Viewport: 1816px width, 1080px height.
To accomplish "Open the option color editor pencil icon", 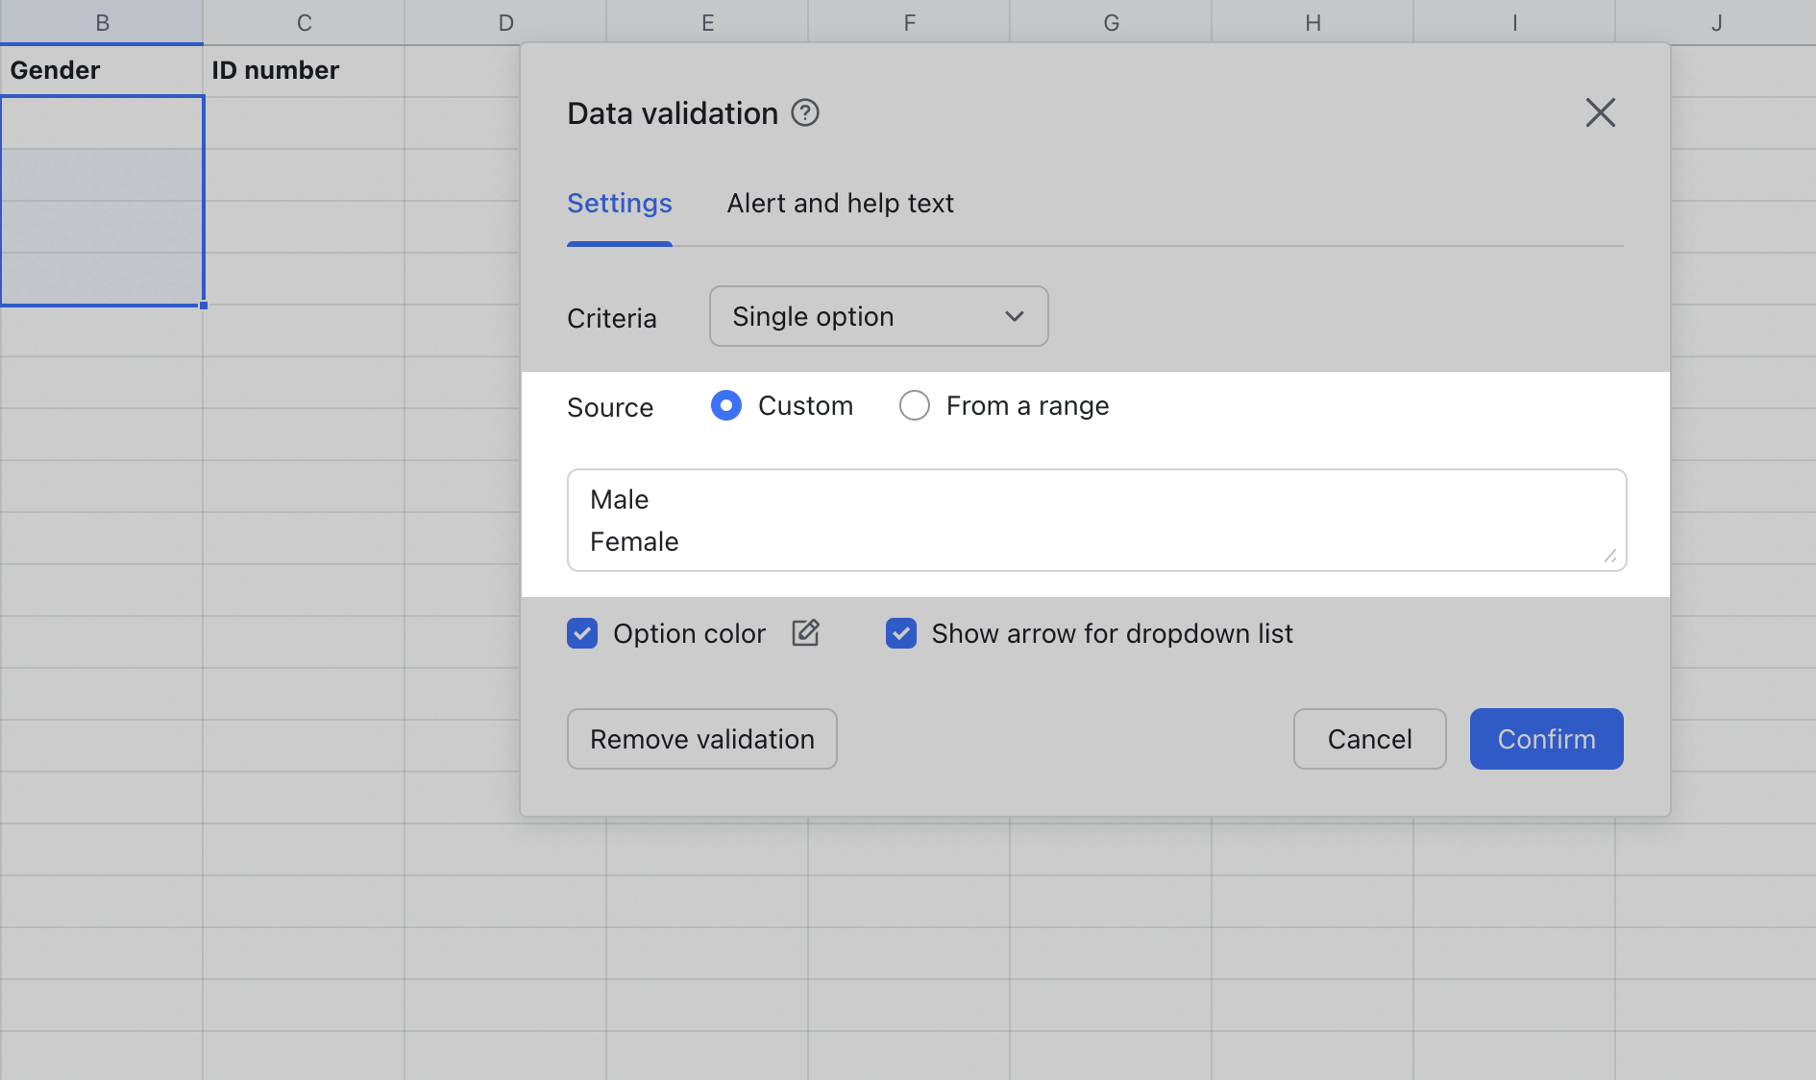I will [806, 633].
